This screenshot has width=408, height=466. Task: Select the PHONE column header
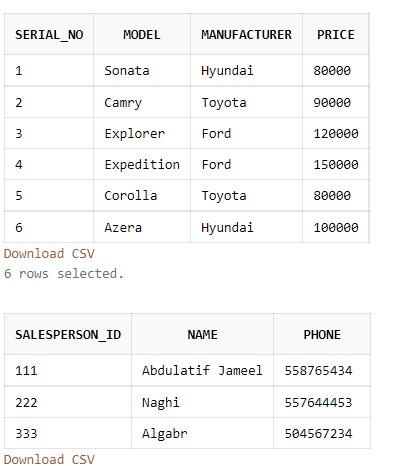click(322, 335)
